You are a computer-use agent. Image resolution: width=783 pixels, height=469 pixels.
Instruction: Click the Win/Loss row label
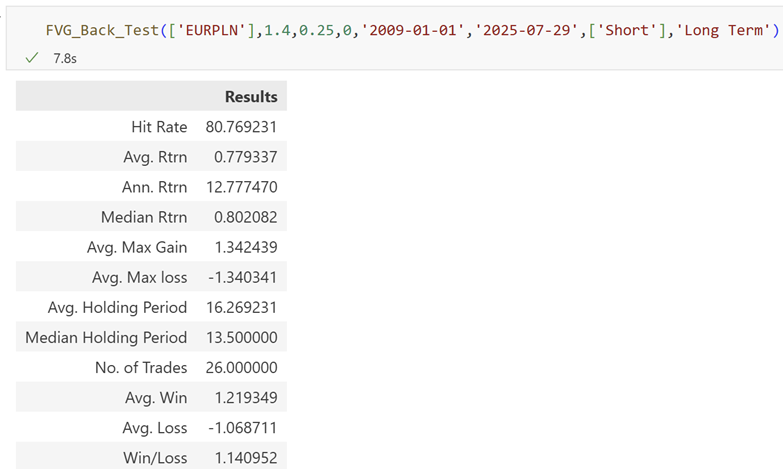click(155, 458)
